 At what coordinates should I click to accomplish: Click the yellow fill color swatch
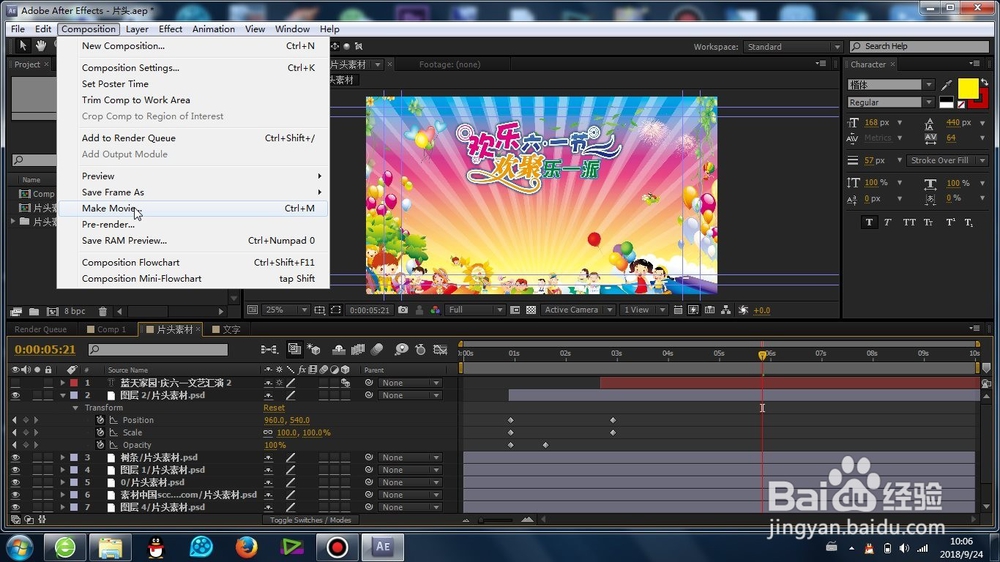pos(967,89)
